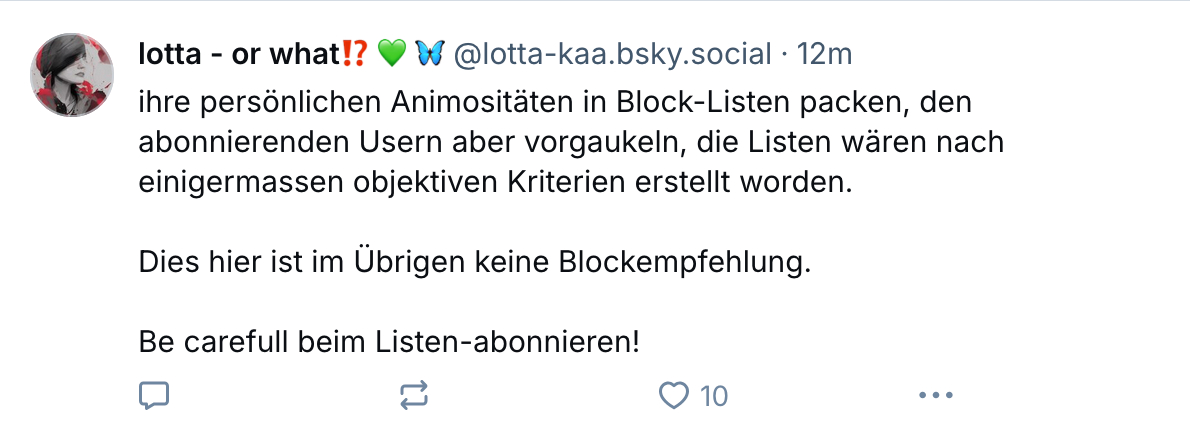This screenshot has width=1190, height=436.
Task: Click the @lotta-kaa.bsky.social handle
Action: 612,54
